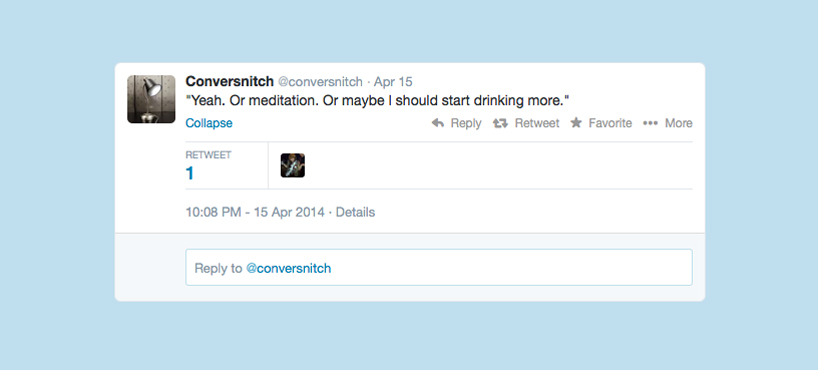The image size is (818, 370).
Task: Open the Details link
Action: 355,212
